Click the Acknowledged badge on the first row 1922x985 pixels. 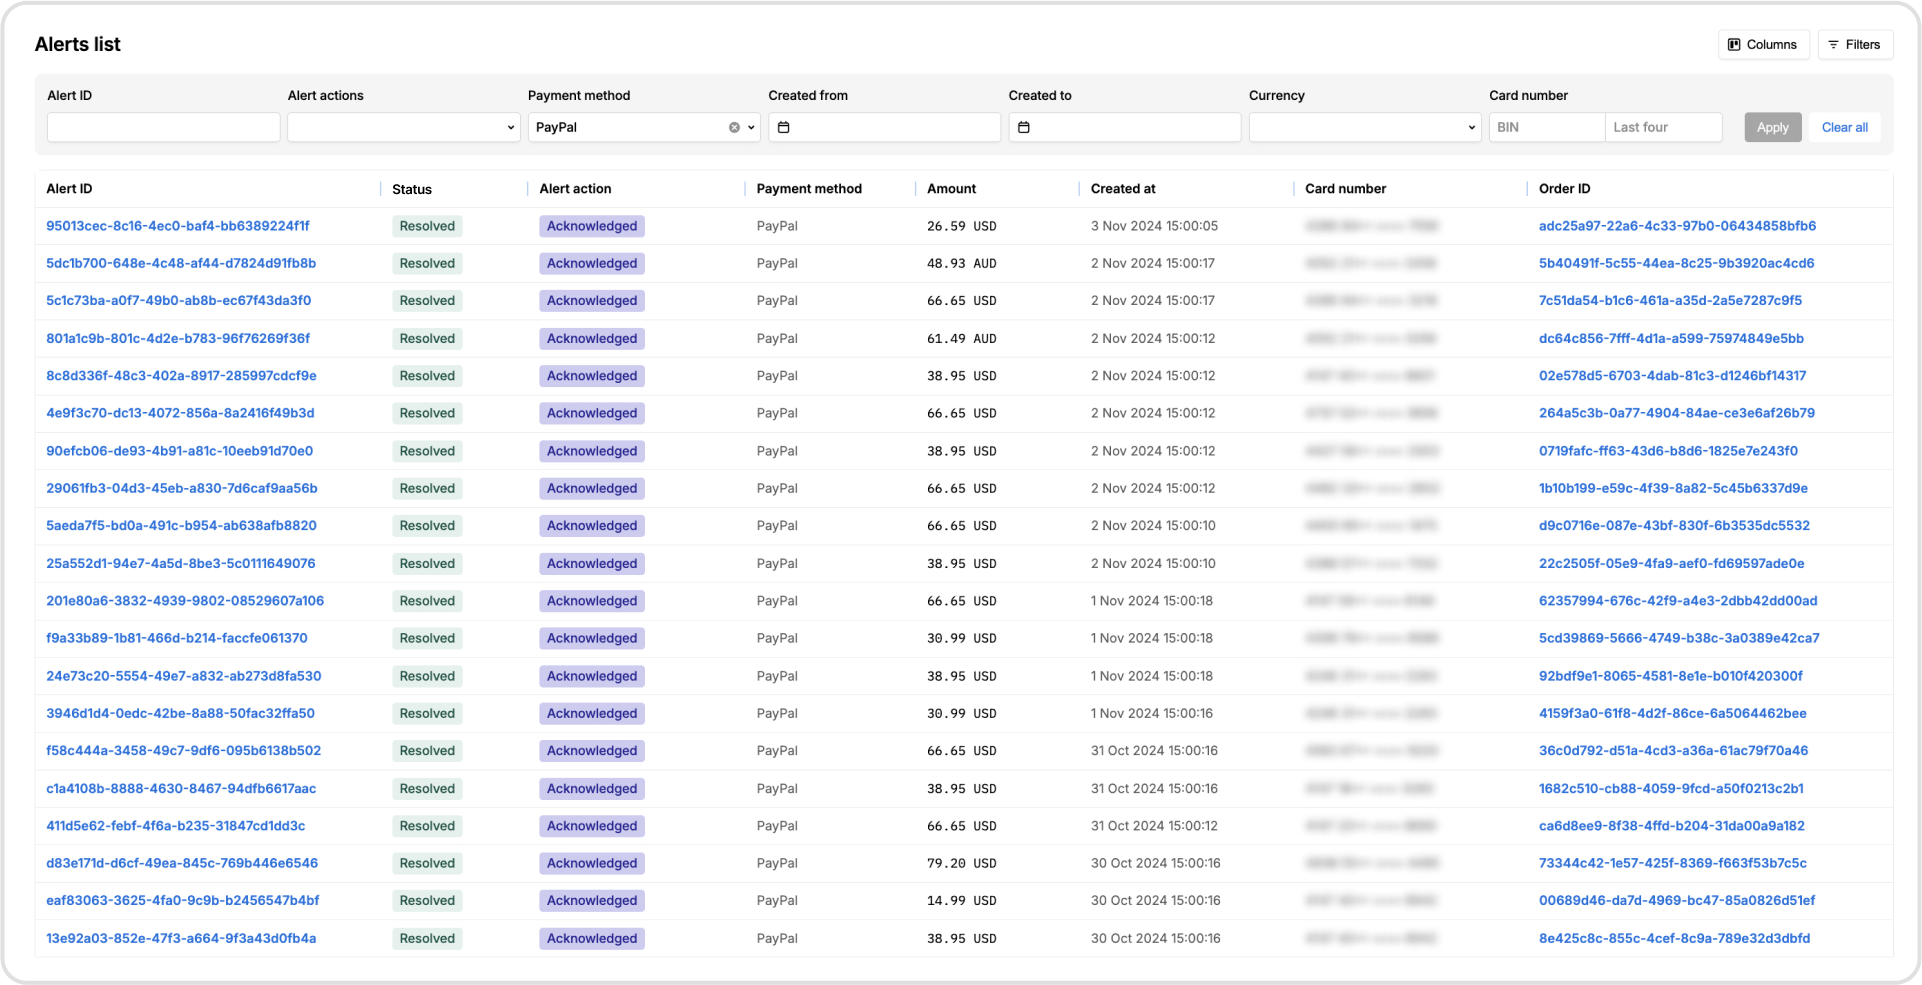(591, 226)
